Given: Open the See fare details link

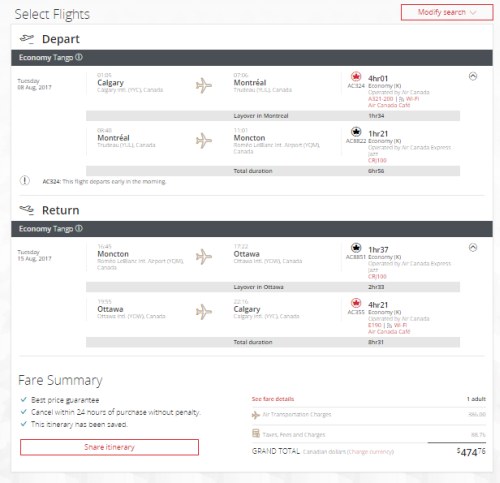Looking at the screenshot, I should [x=273, y=399].
